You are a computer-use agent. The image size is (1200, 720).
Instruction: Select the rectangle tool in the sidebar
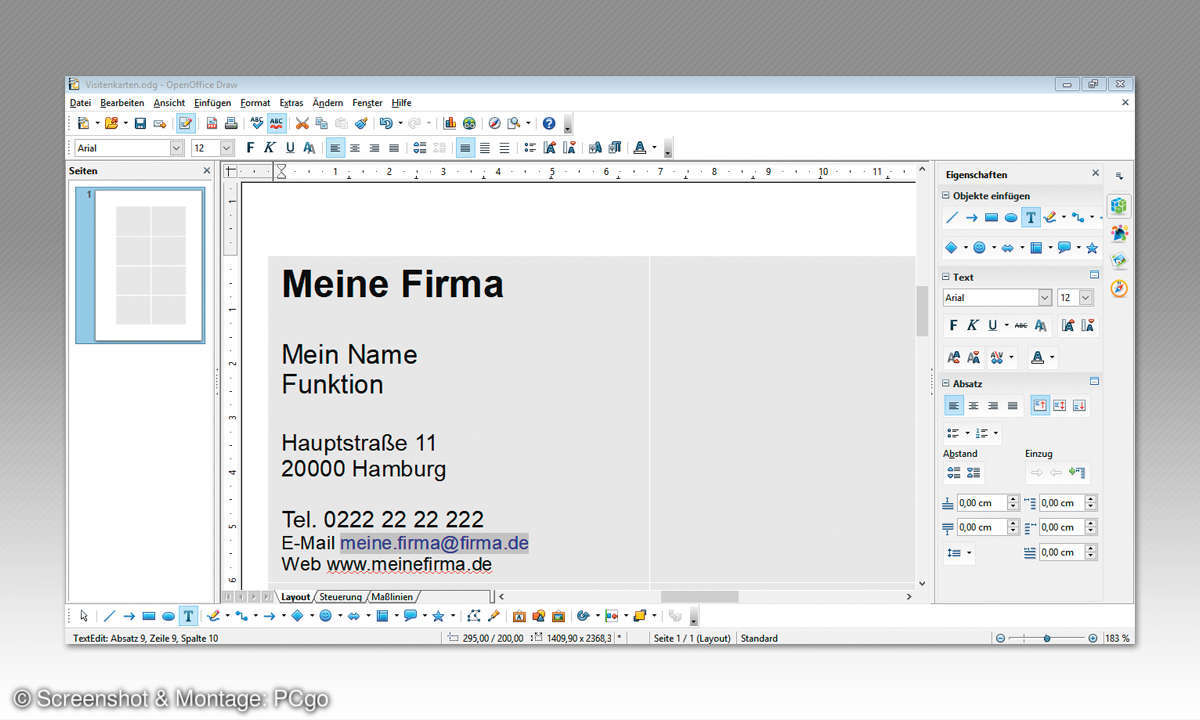tap(991, 217)
